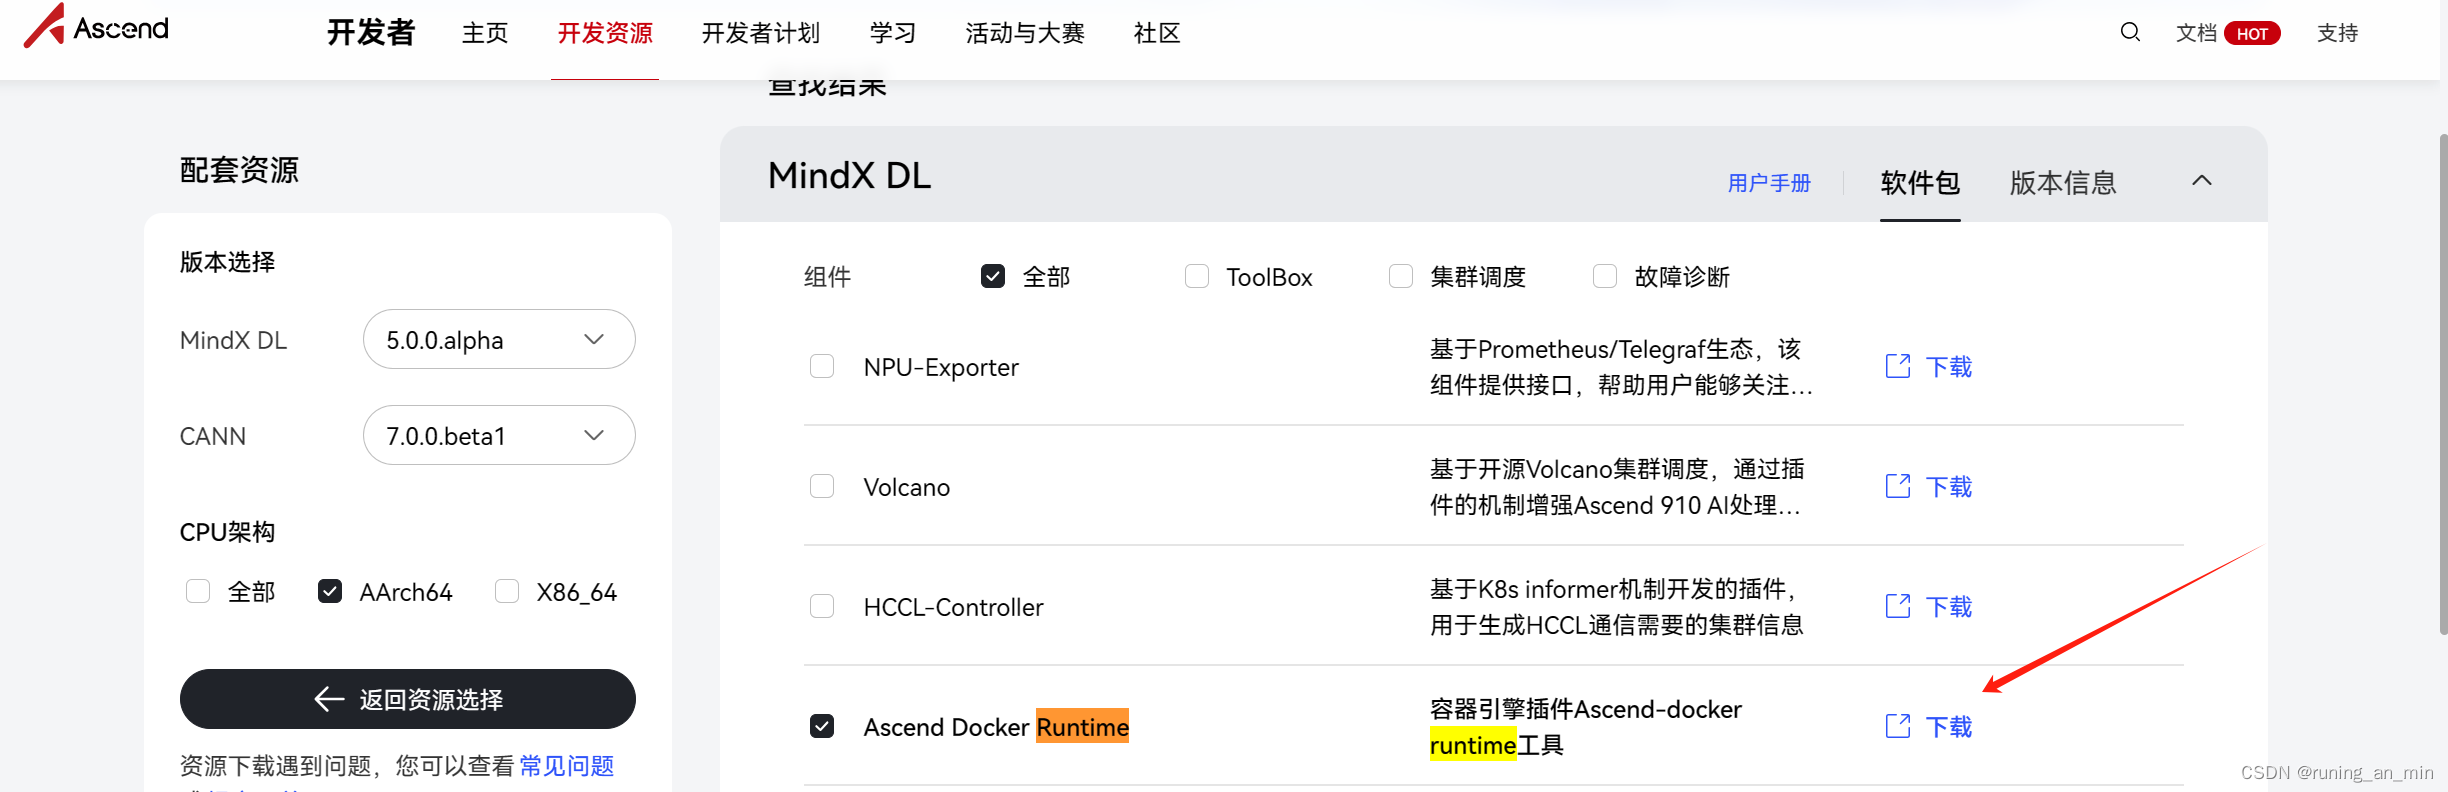2448x792 pixels.
Task: Select the 集群调度 filter checkbox
Action: 1400,276
